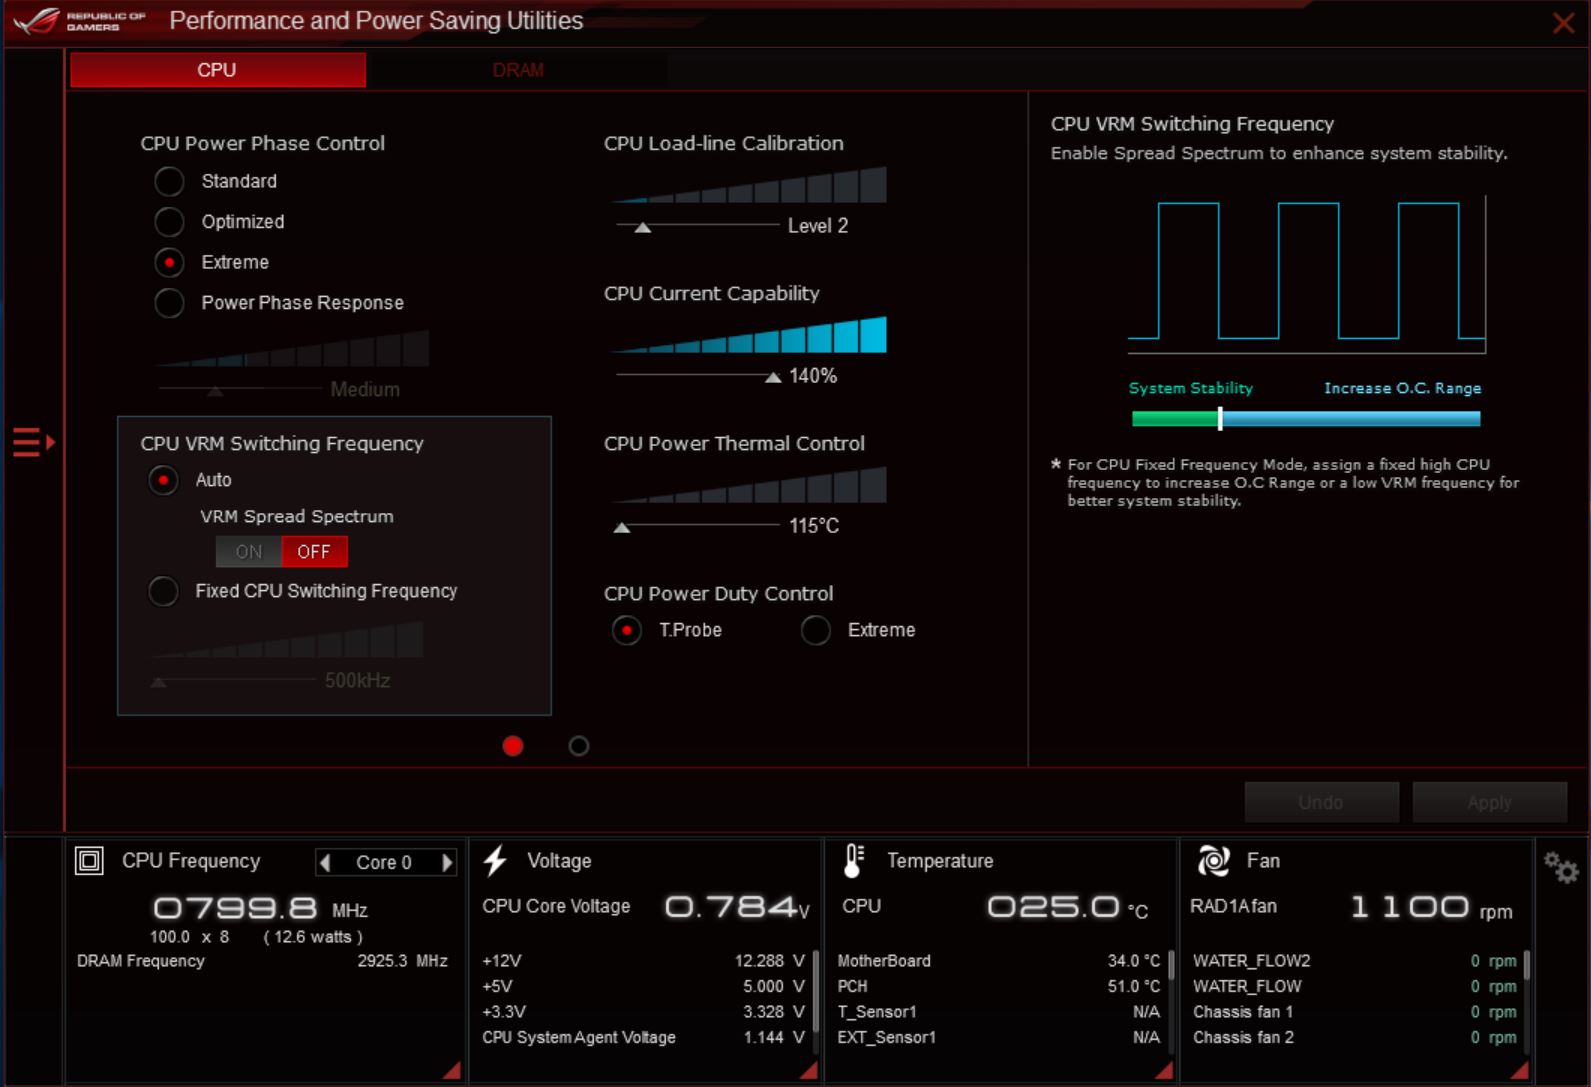Select Optimized power phase control
Screen dimensions: 1591x1087
coord(169,222)
